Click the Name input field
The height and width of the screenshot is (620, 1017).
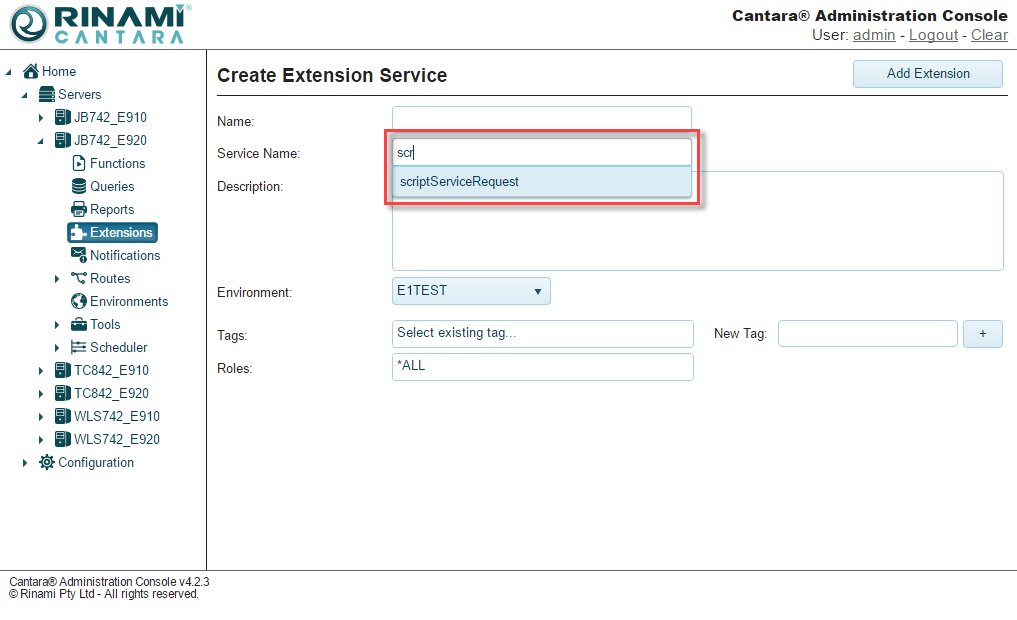tap(541, 119)
